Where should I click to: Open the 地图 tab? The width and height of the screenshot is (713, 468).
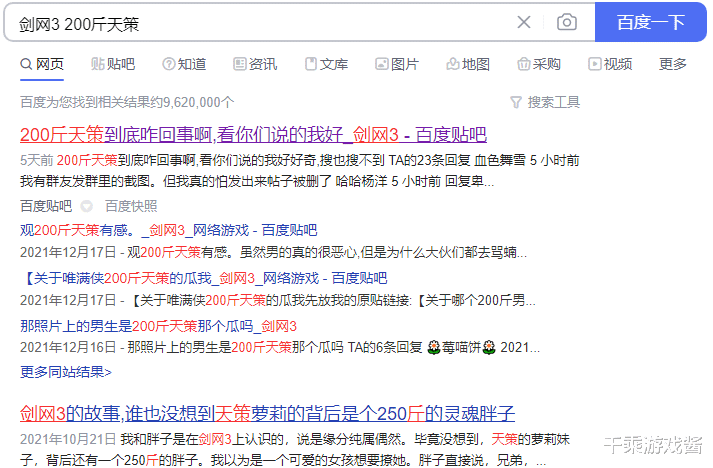click(468, 64)
